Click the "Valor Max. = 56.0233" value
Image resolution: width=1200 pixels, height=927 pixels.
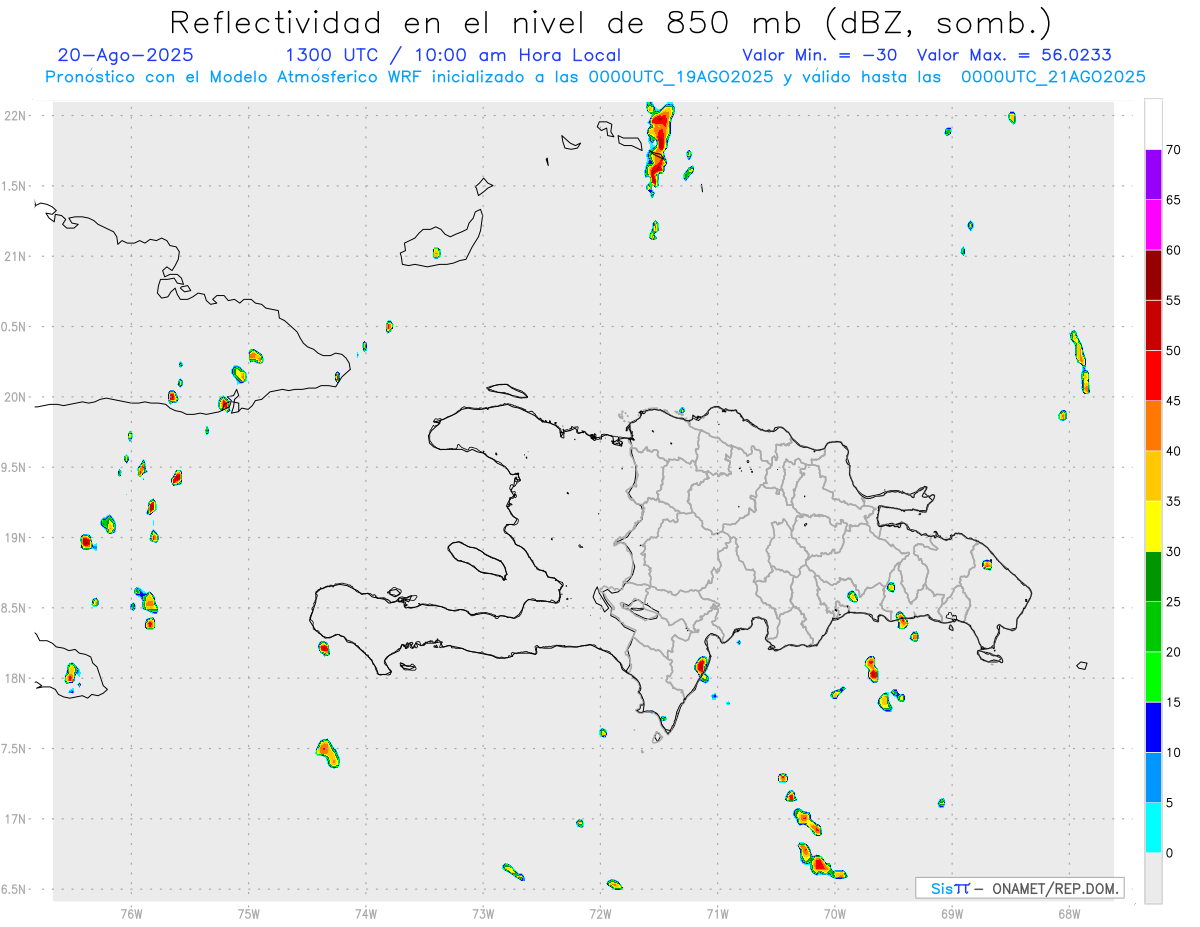[x=1014, y=55]
